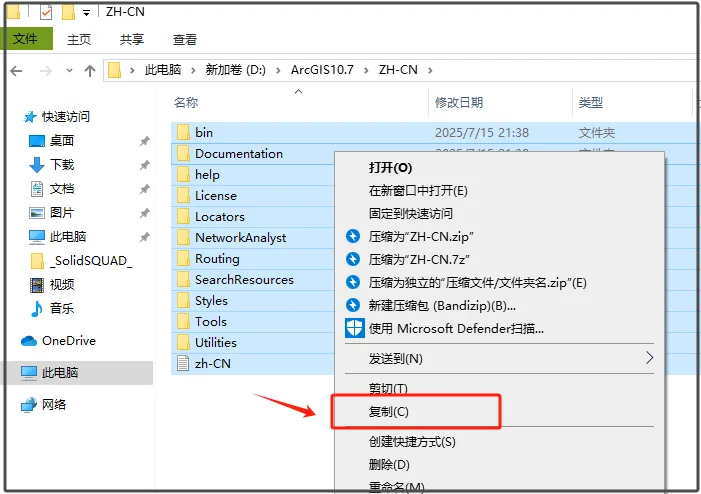
Task: Click bin's date 2025/7/15 21:38
Action: 482,133
